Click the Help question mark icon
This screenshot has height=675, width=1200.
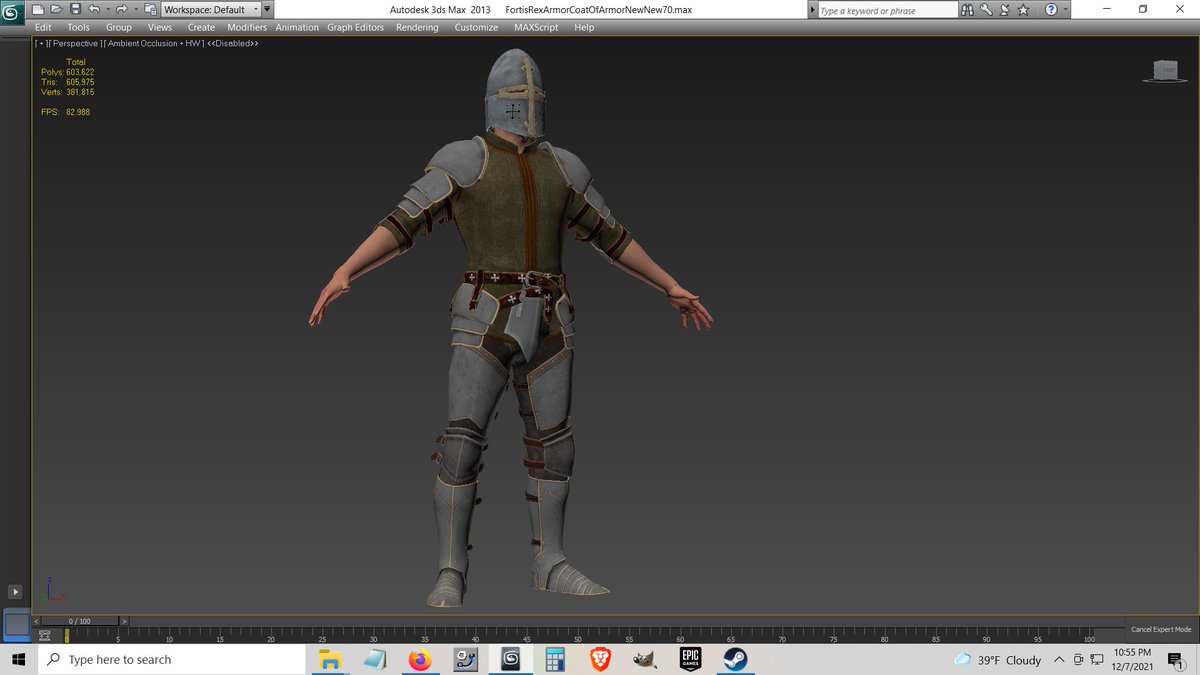(x=1051, y=9)
